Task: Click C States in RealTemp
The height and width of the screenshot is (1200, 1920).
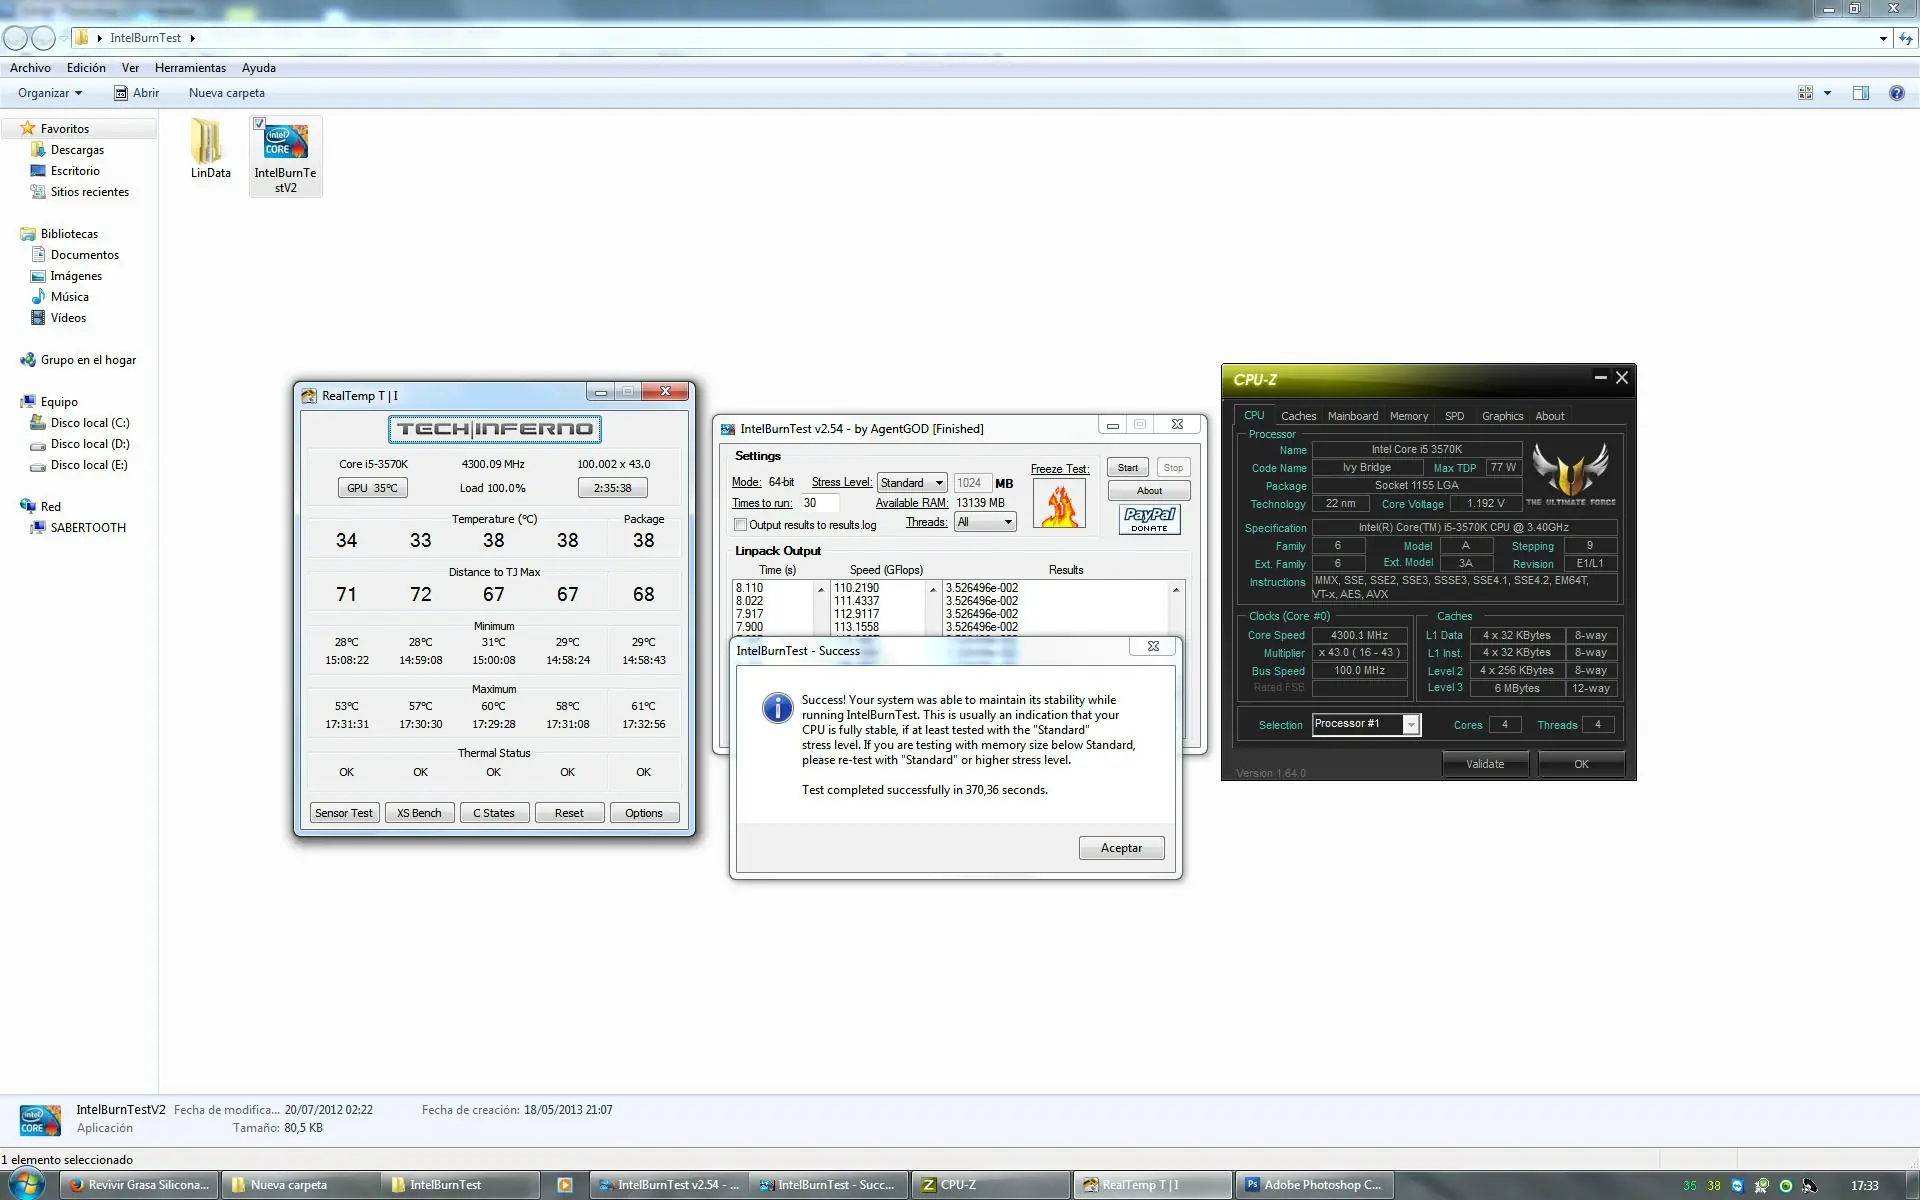Action: pyautogui.click(x=494, y=813)
